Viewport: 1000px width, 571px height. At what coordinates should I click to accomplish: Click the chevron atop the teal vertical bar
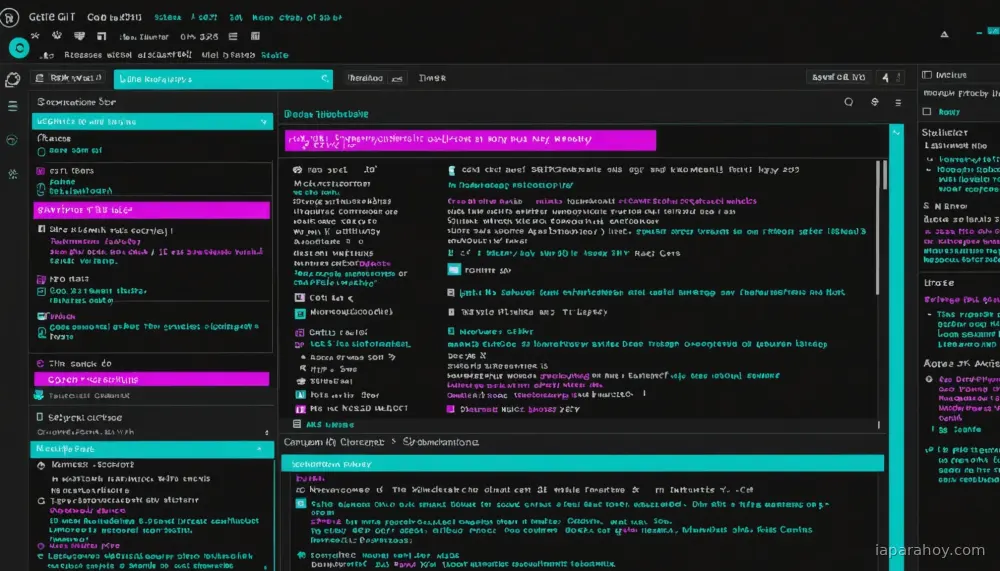coord(896,133)
